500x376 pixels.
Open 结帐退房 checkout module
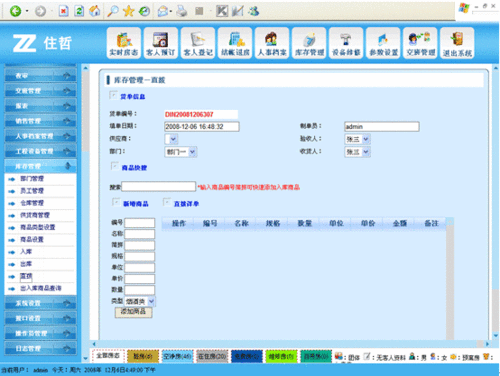(235, 43)
